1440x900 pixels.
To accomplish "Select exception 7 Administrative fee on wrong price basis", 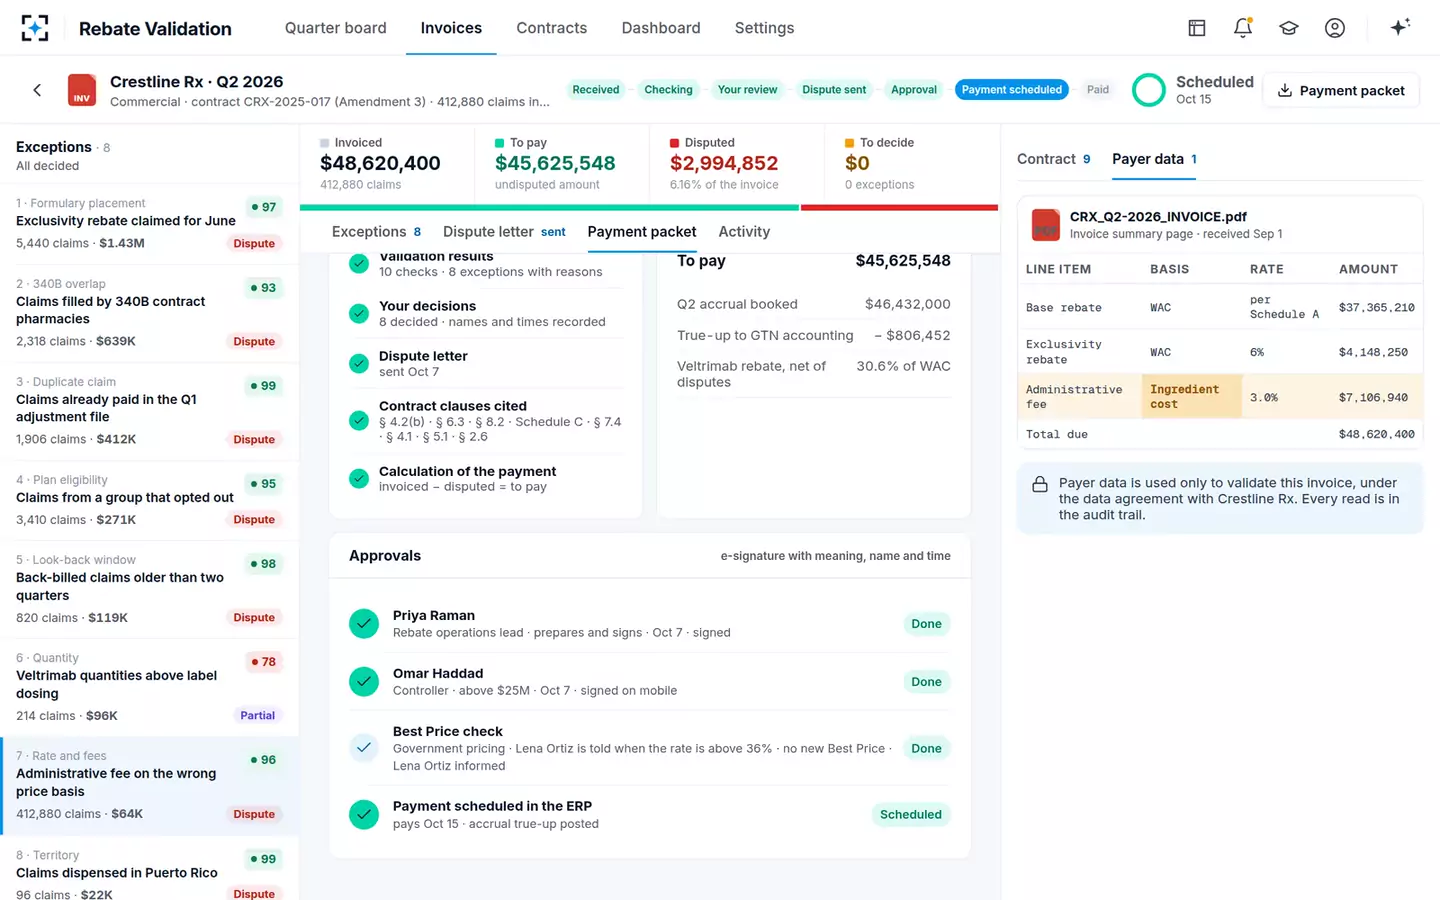I will click(150, 786).
